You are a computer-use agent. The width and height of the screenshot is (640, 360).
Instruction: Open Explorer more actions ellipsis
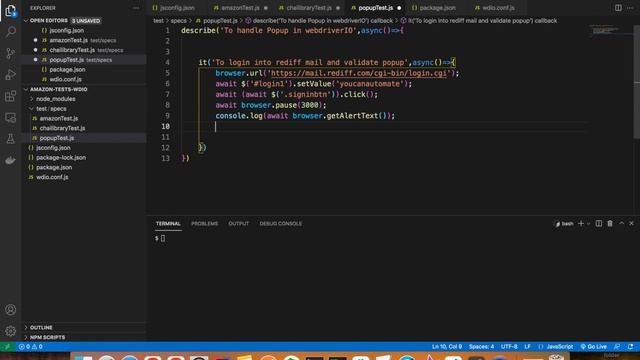click(x=136, y=8)
